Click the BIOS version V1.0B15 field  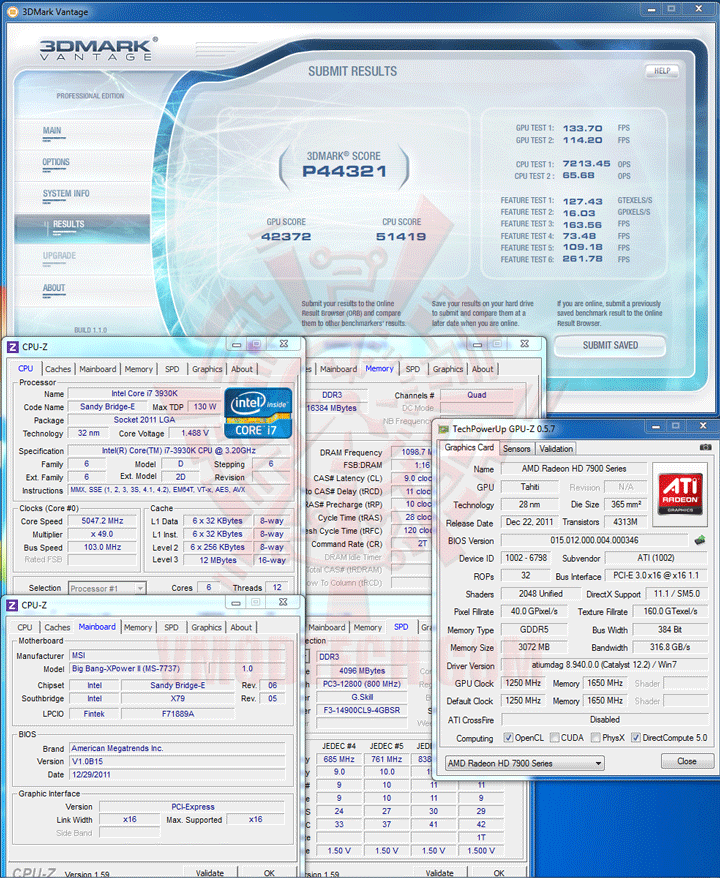177,762
